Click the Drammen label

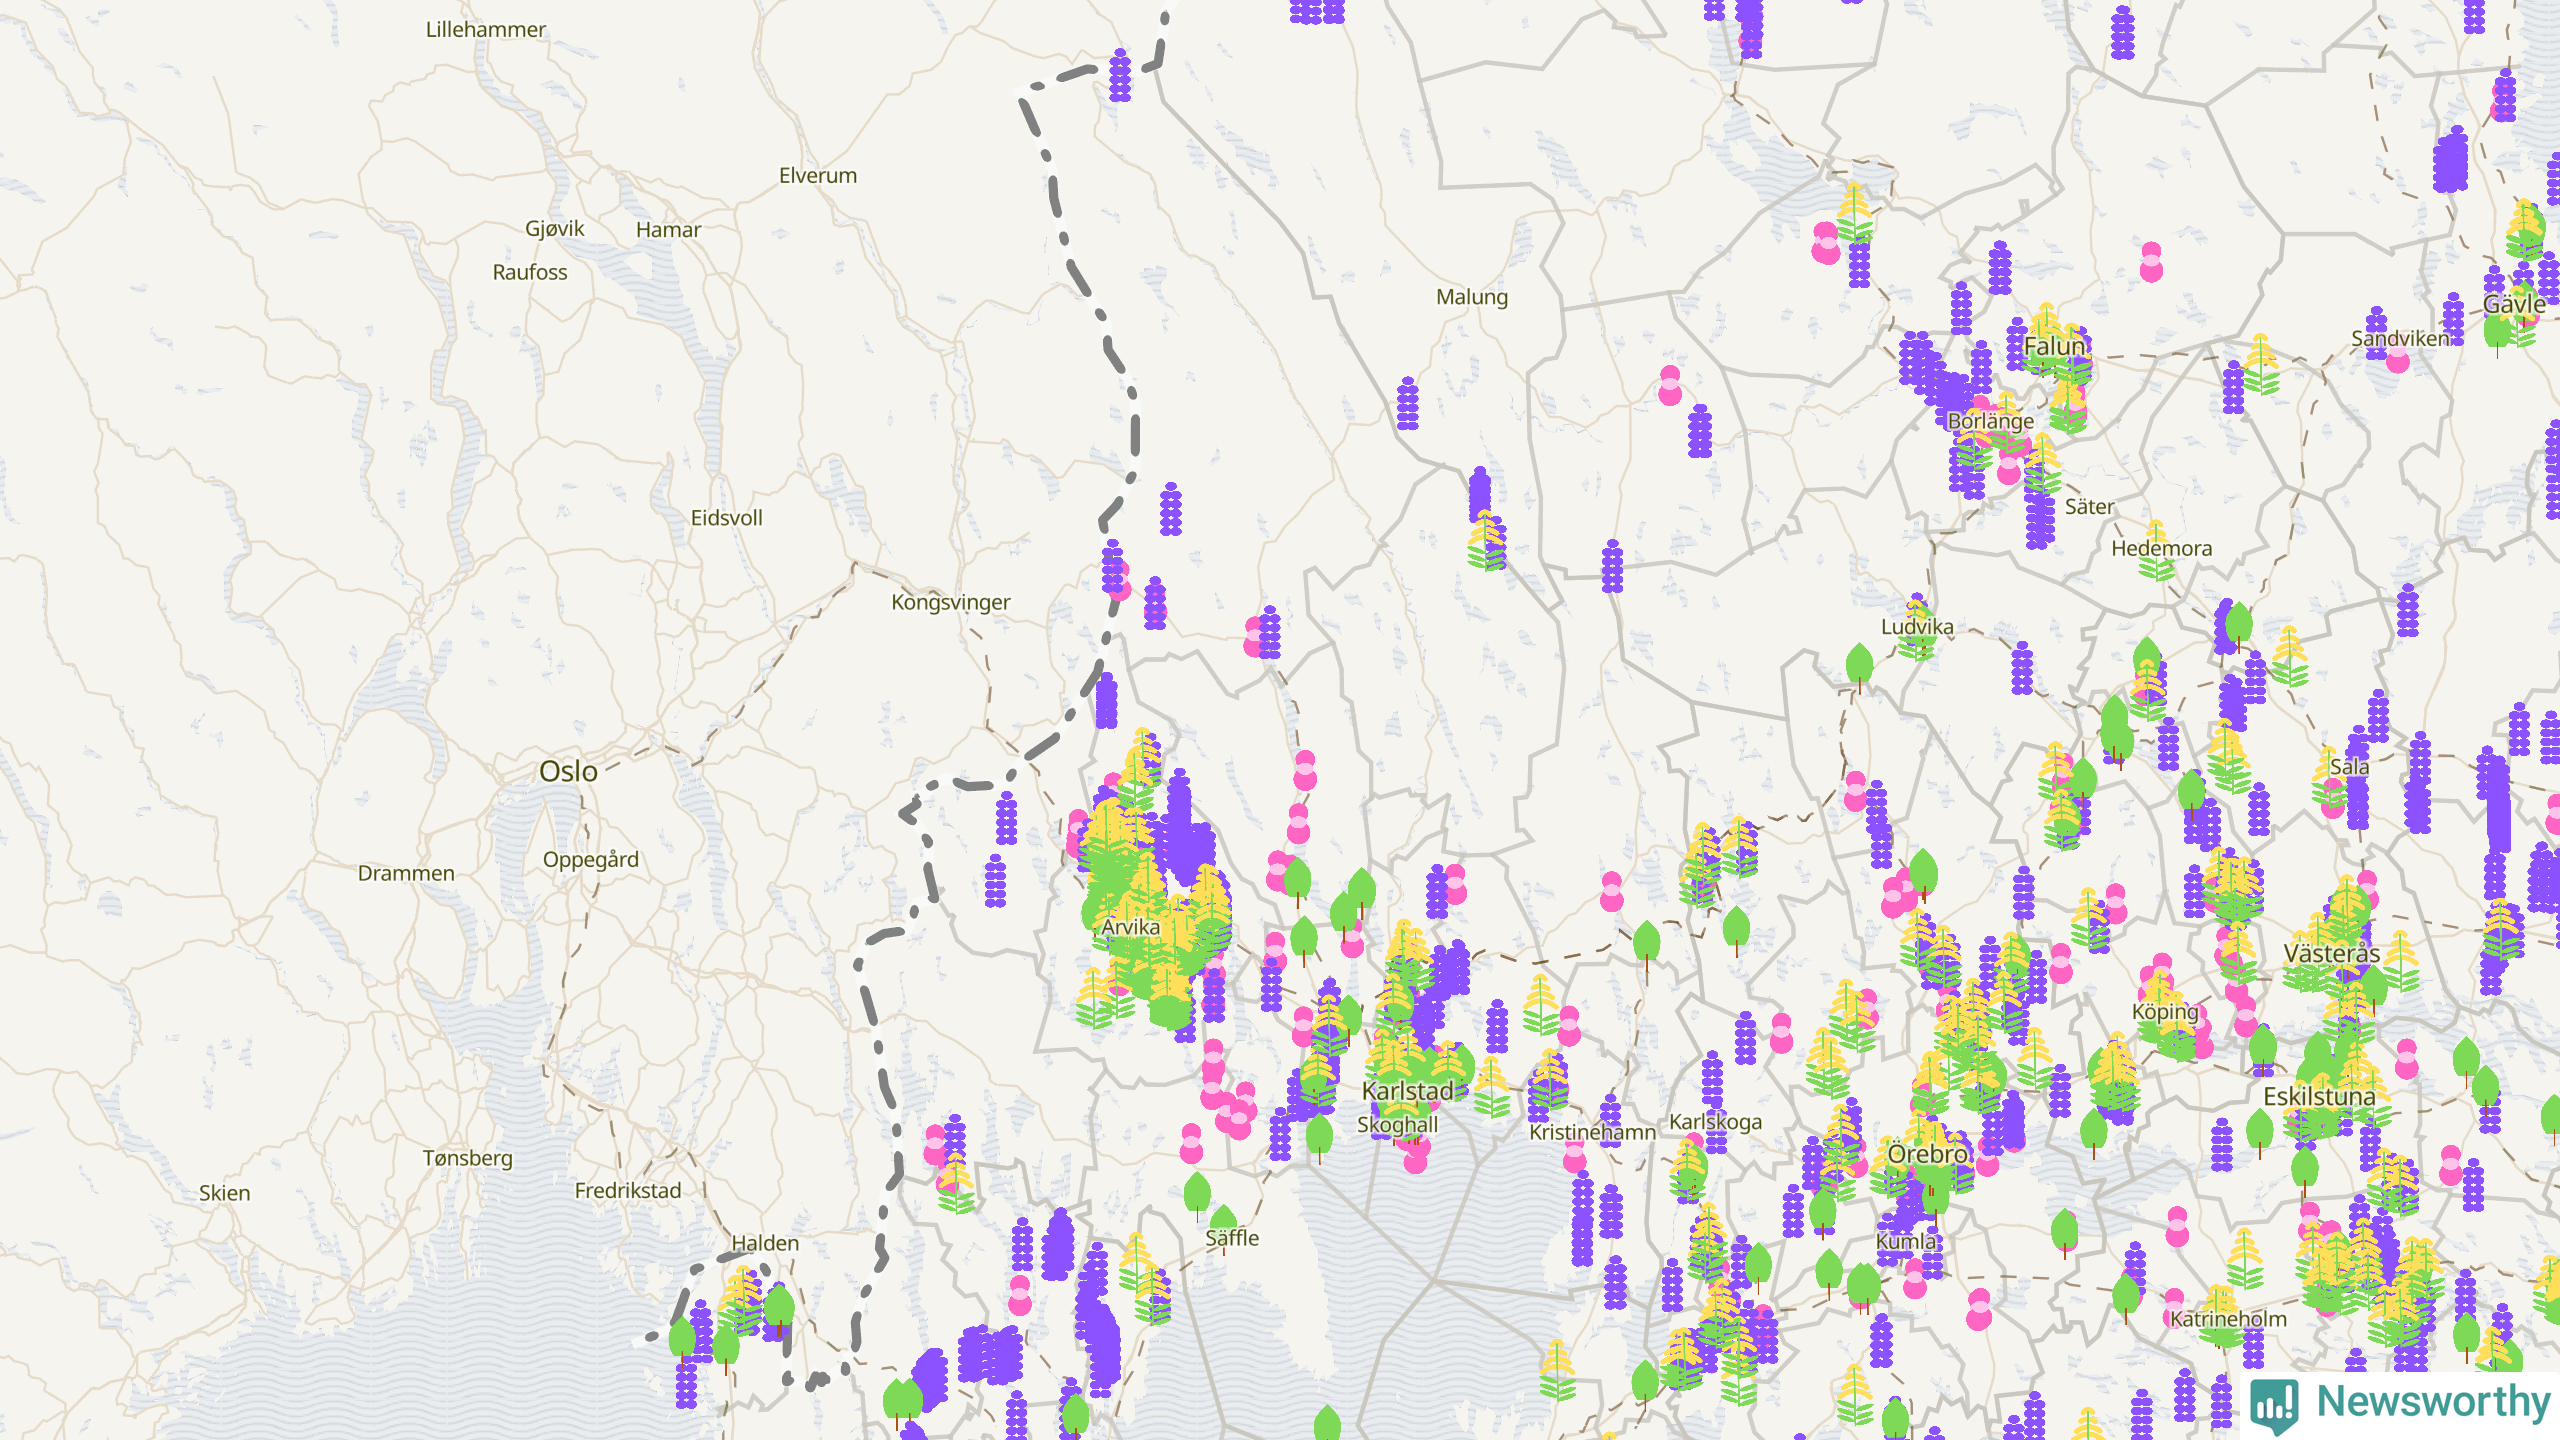406,873
